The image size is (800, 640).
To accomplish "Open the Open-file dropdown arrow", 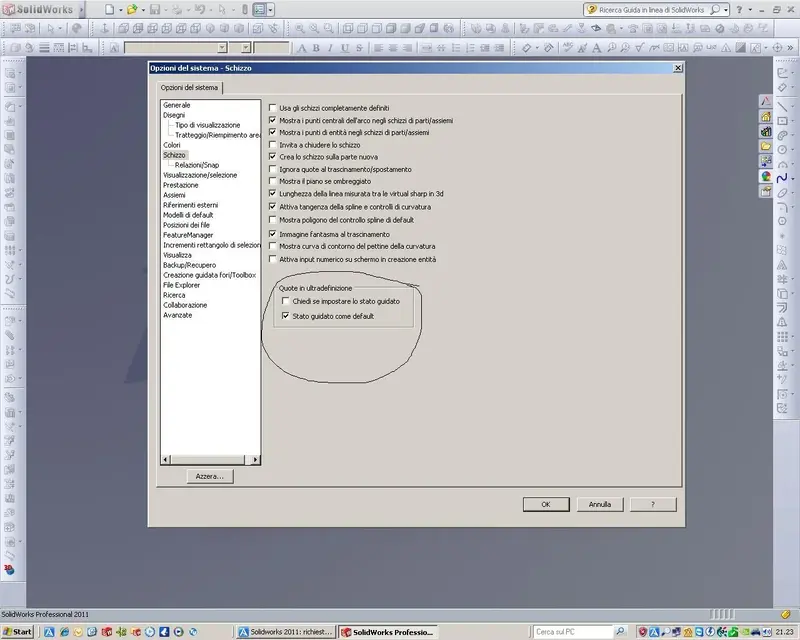I will (143, 10).
